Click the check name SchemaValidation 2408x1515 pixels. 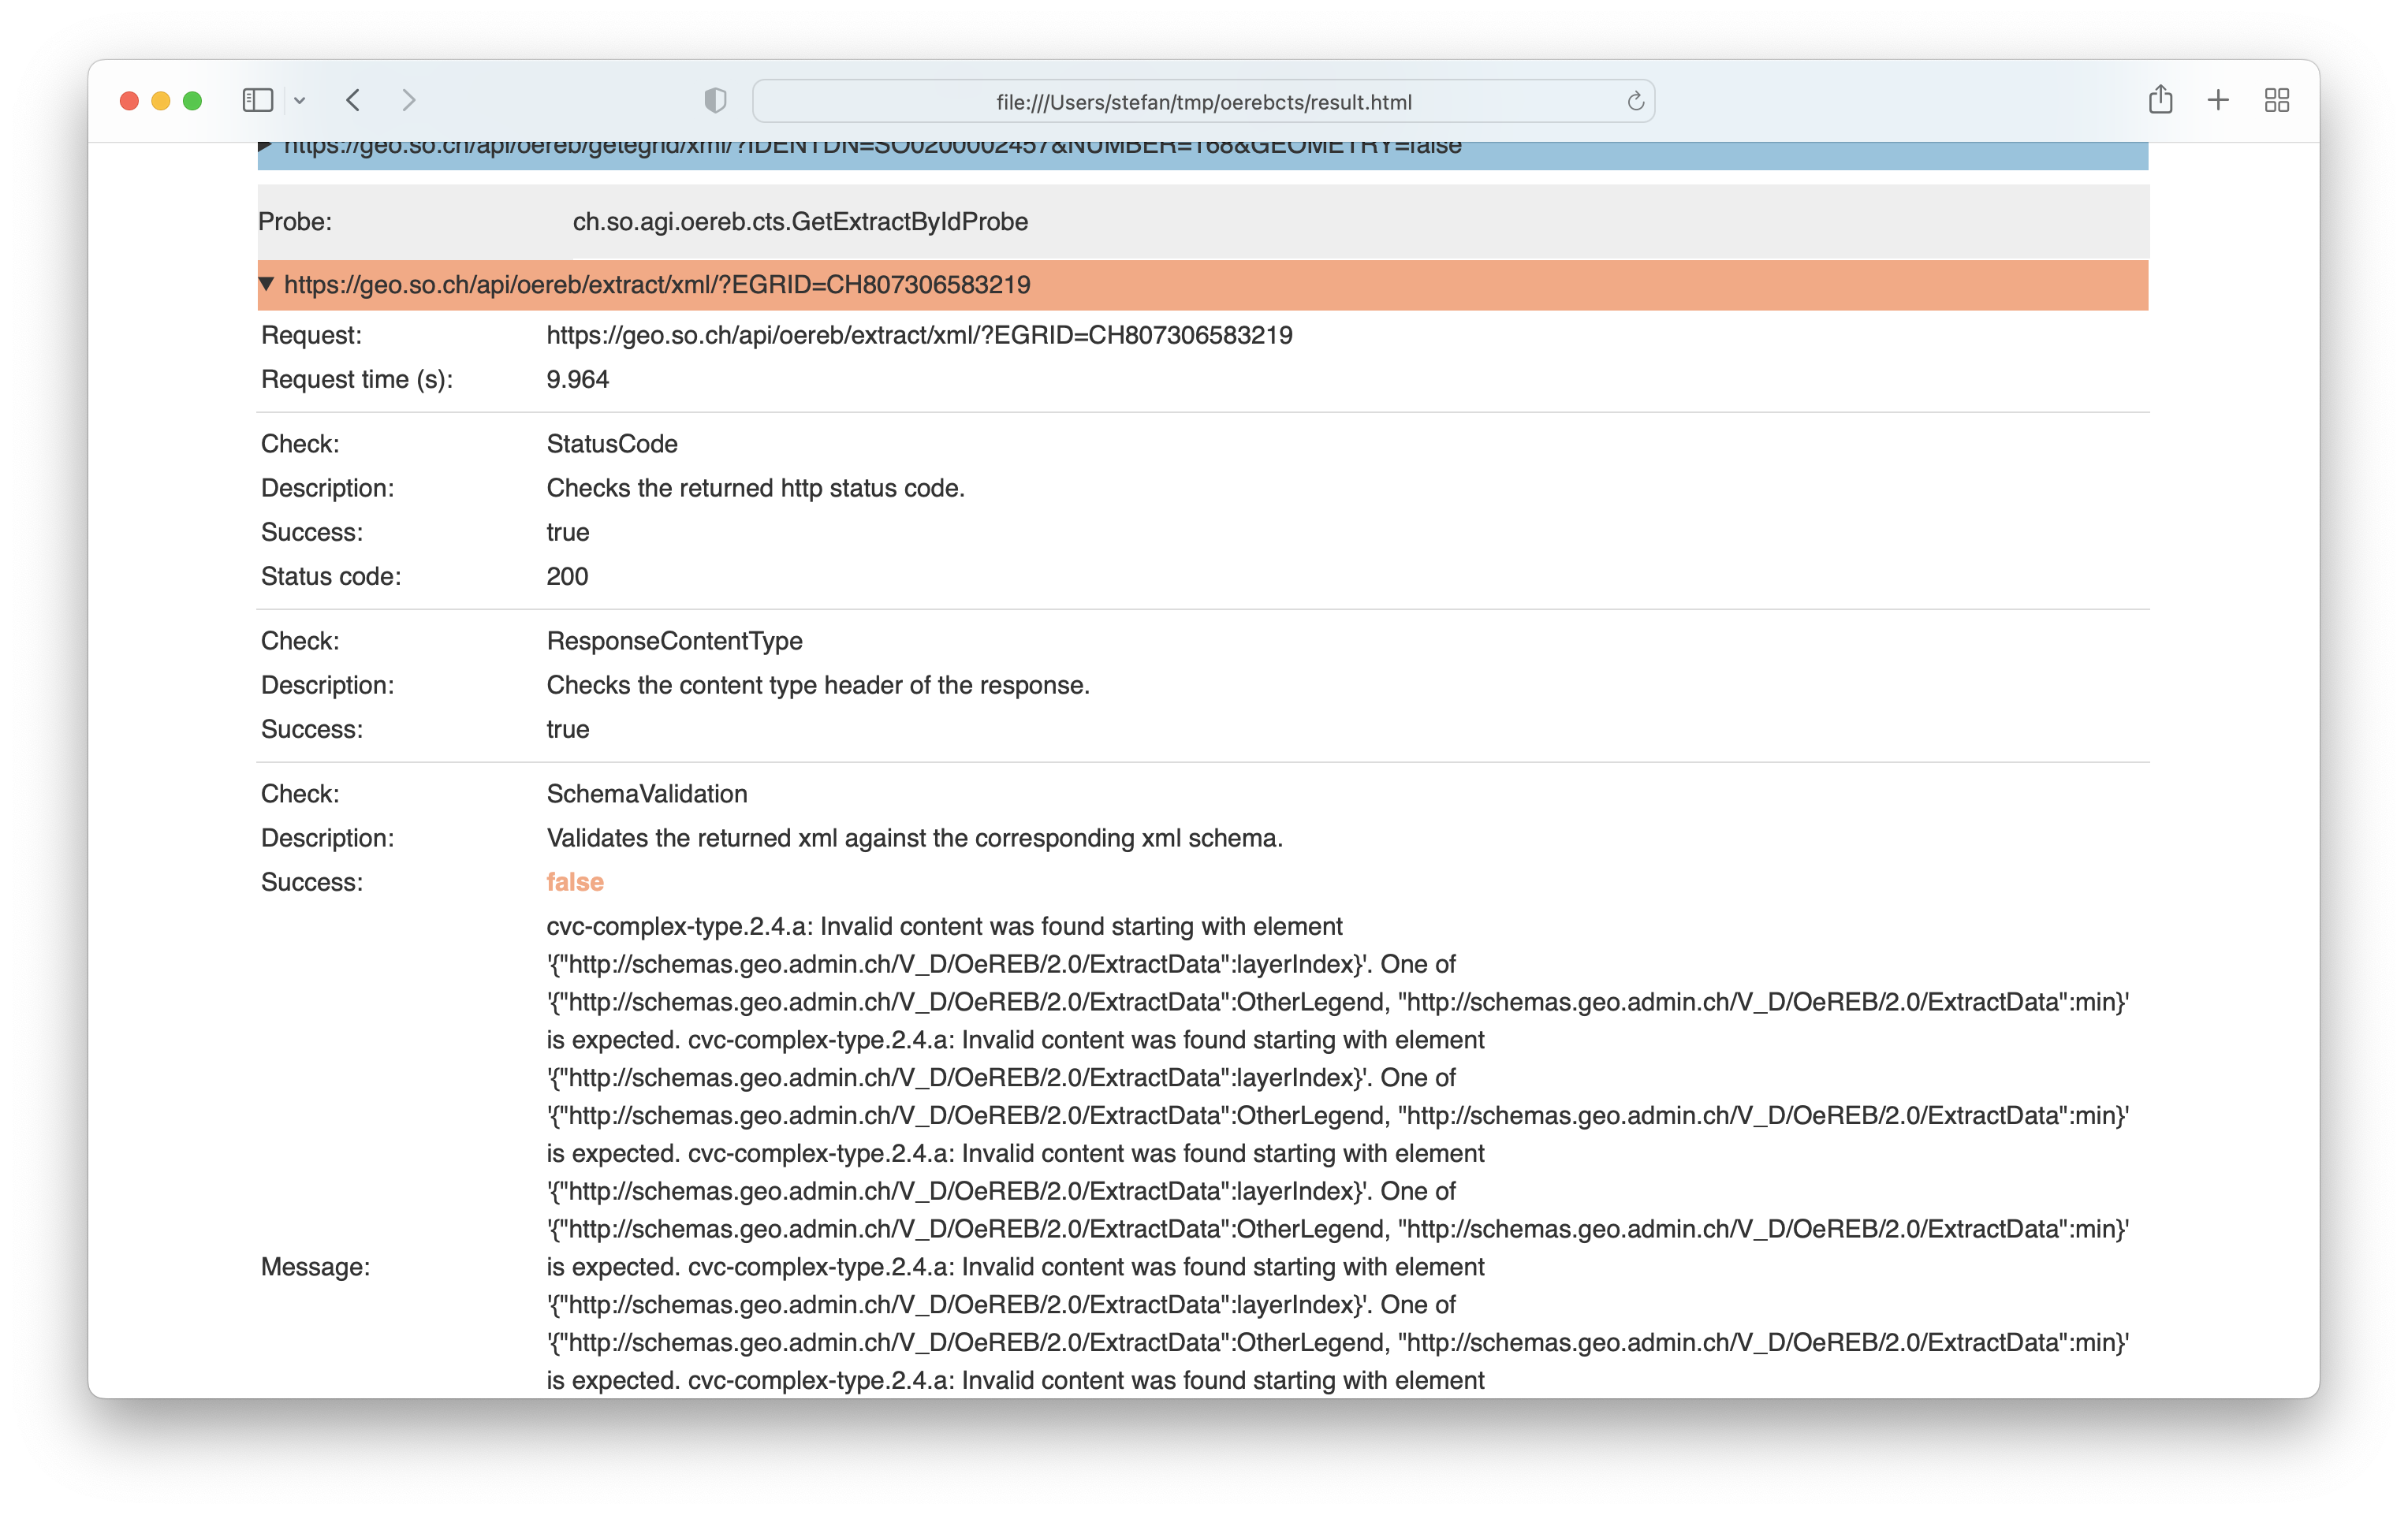click(x=647, y=794)
